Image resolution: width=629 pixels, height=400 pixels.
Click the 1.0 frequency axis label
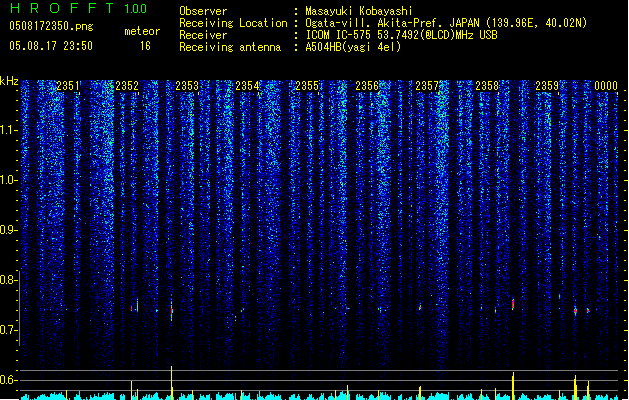[8, 180]
